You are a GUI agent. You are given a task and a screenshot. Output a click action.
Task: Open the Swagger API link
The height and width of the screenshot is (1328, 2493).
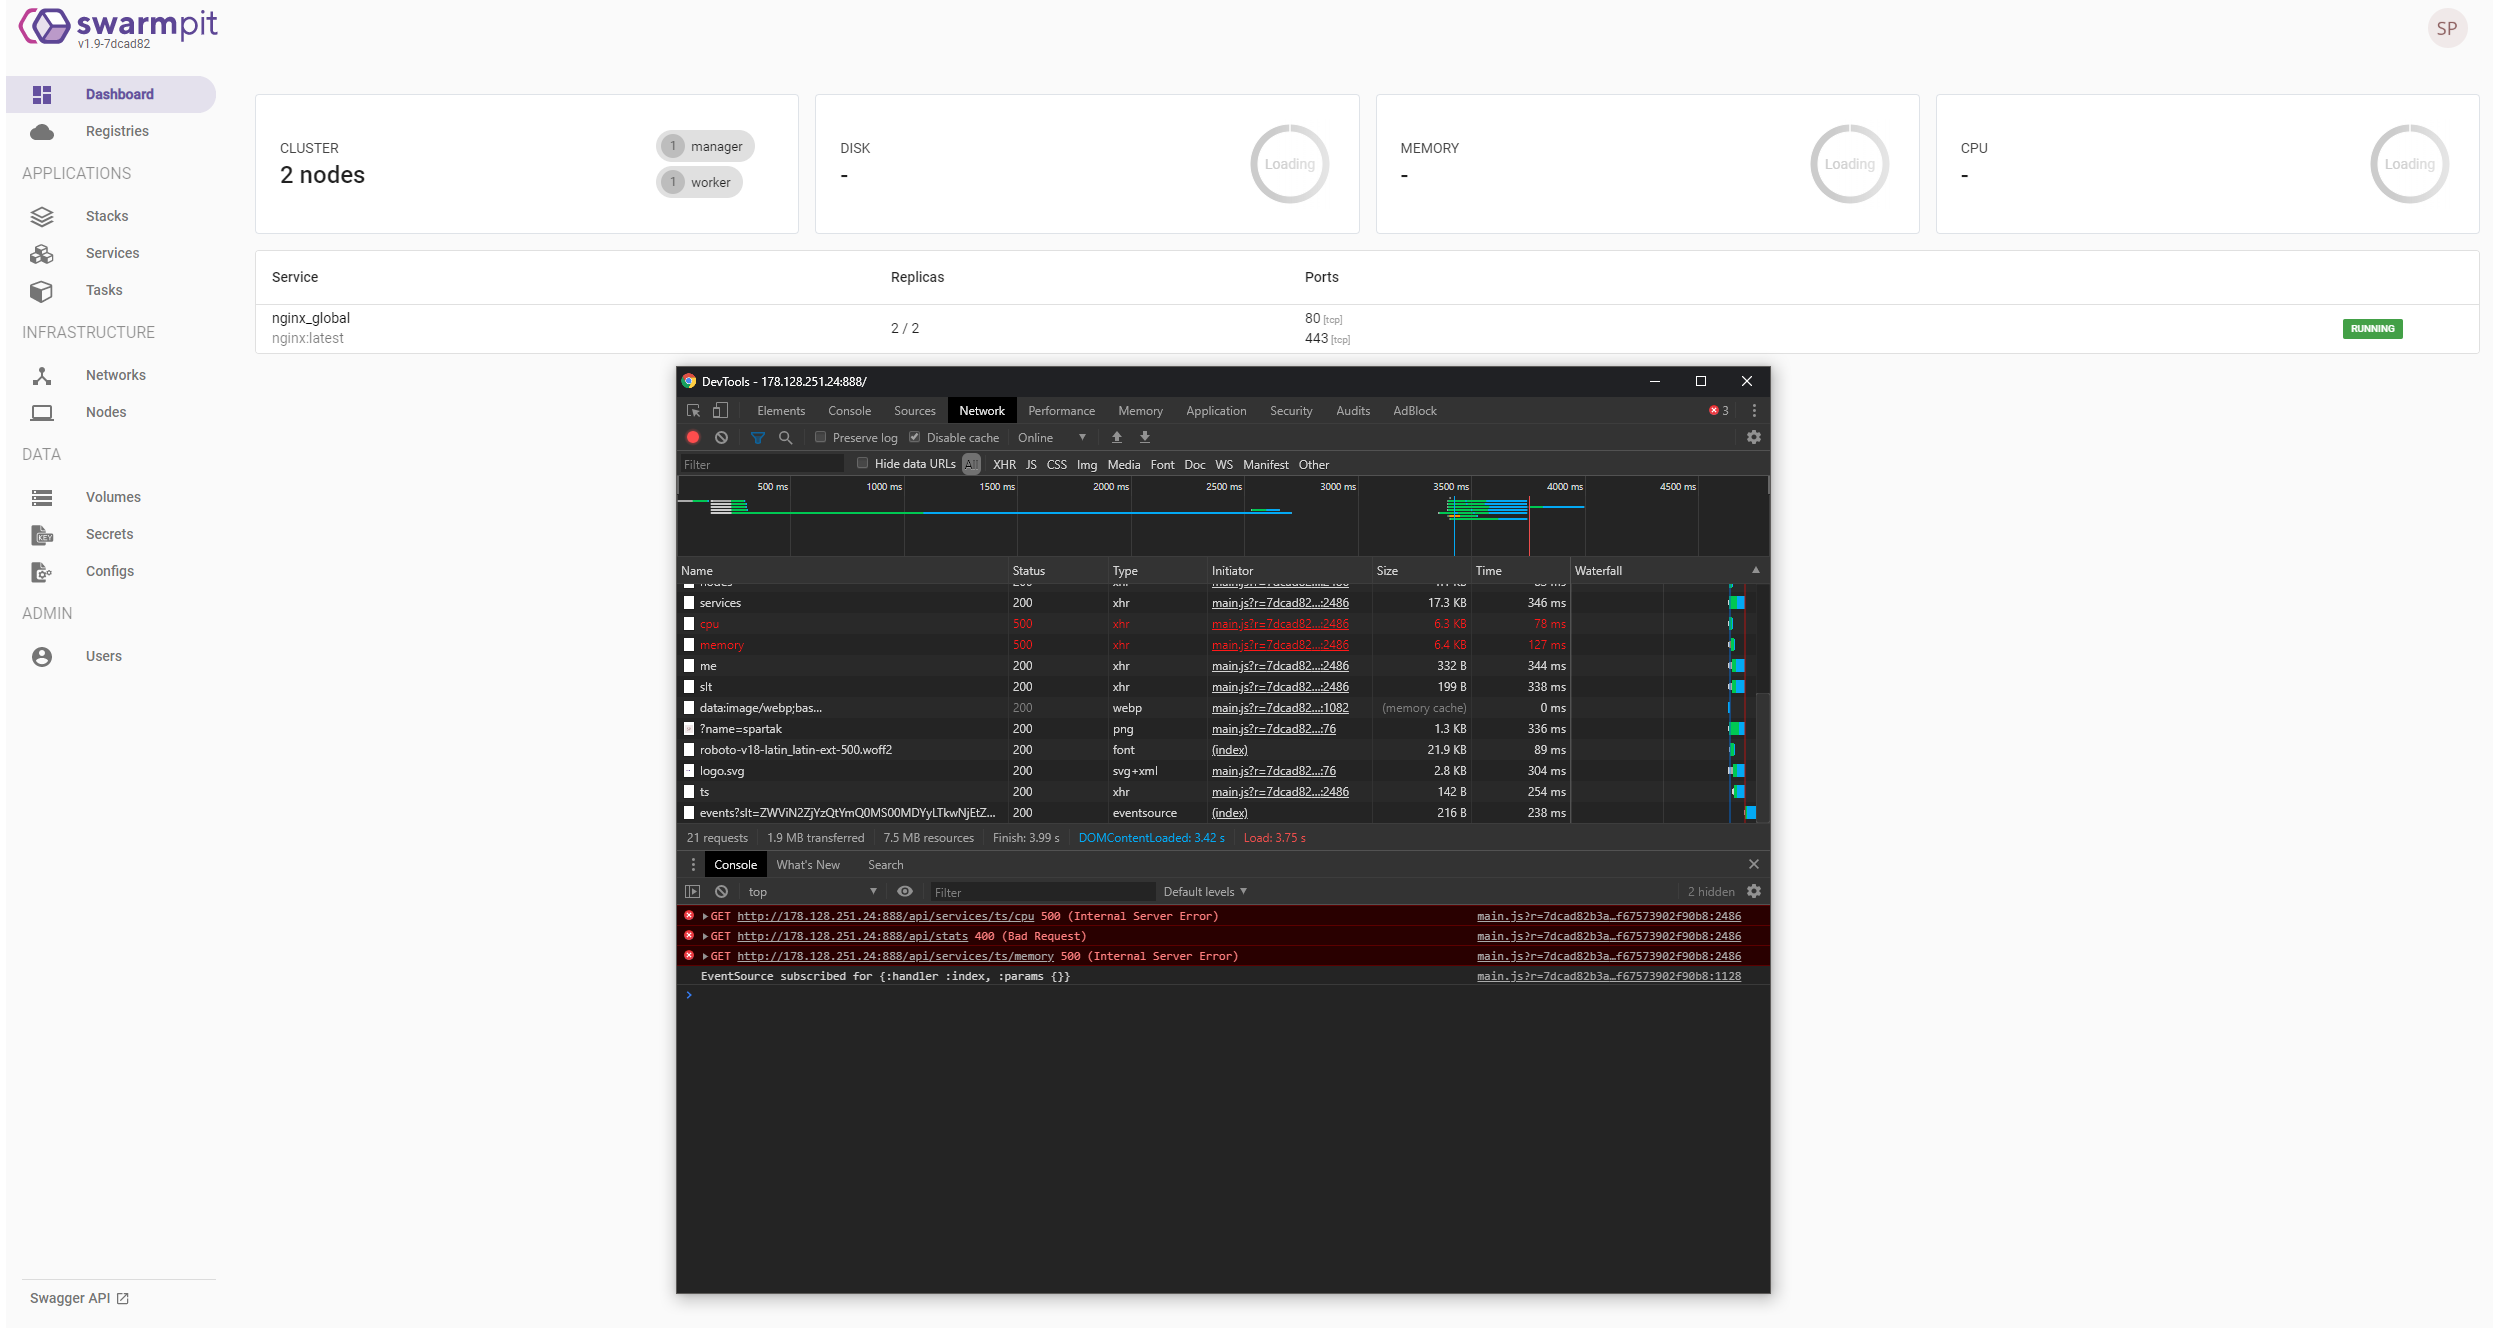(x=79, y=1298)
